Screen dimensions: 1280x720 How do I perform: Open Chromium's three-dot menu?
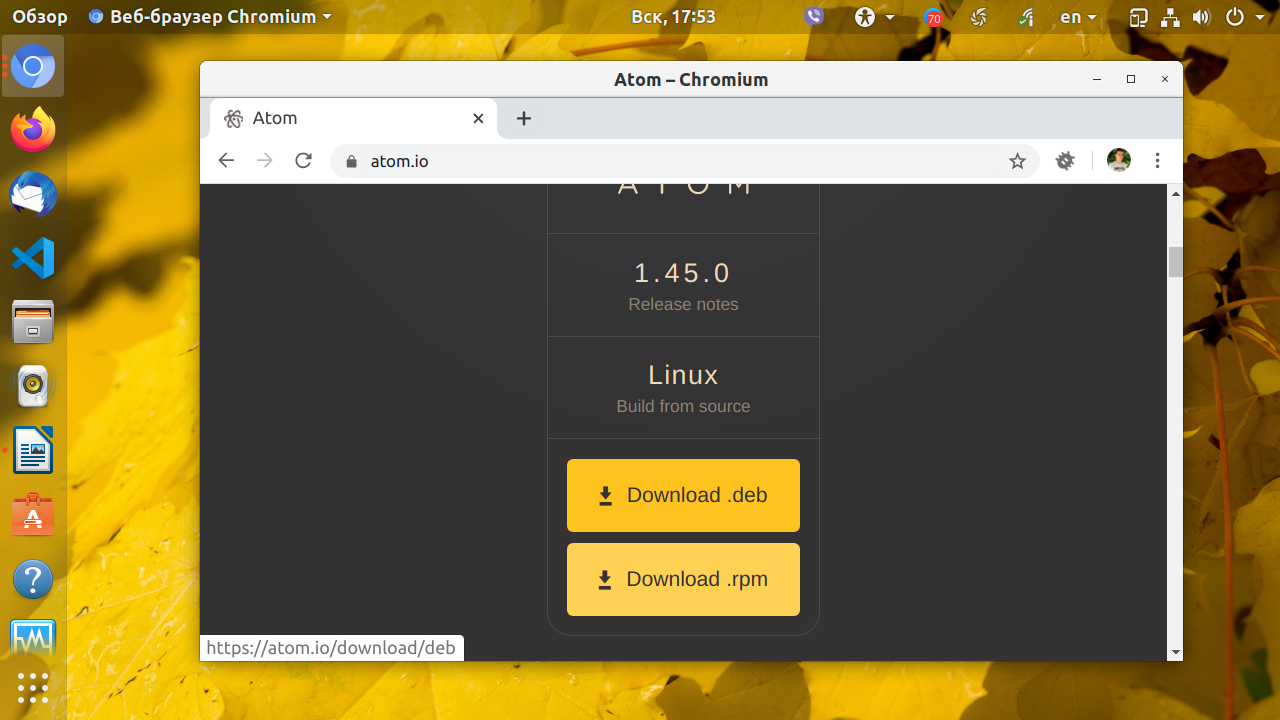[1157, 161]
